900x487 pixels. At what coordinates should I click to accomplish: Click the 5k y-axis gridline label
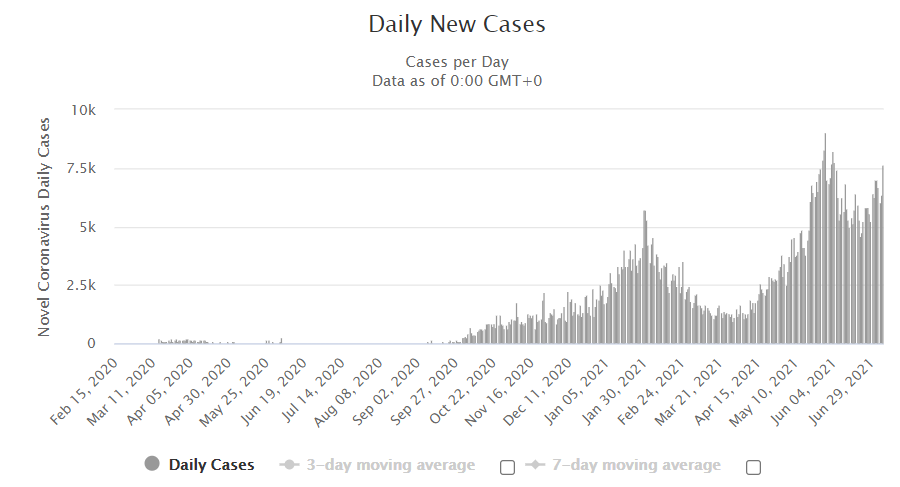88,227
